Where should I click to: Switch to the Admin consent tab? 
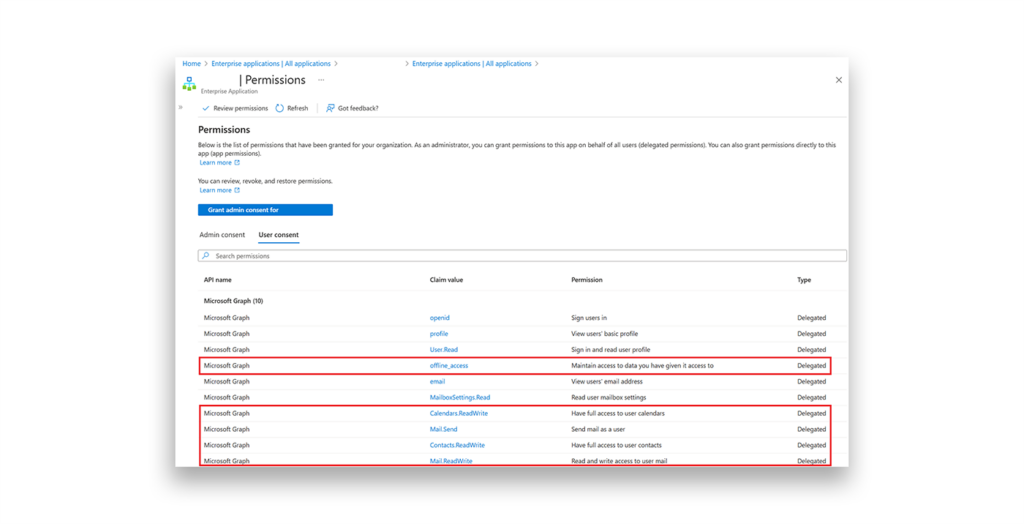tap(222, 235)
